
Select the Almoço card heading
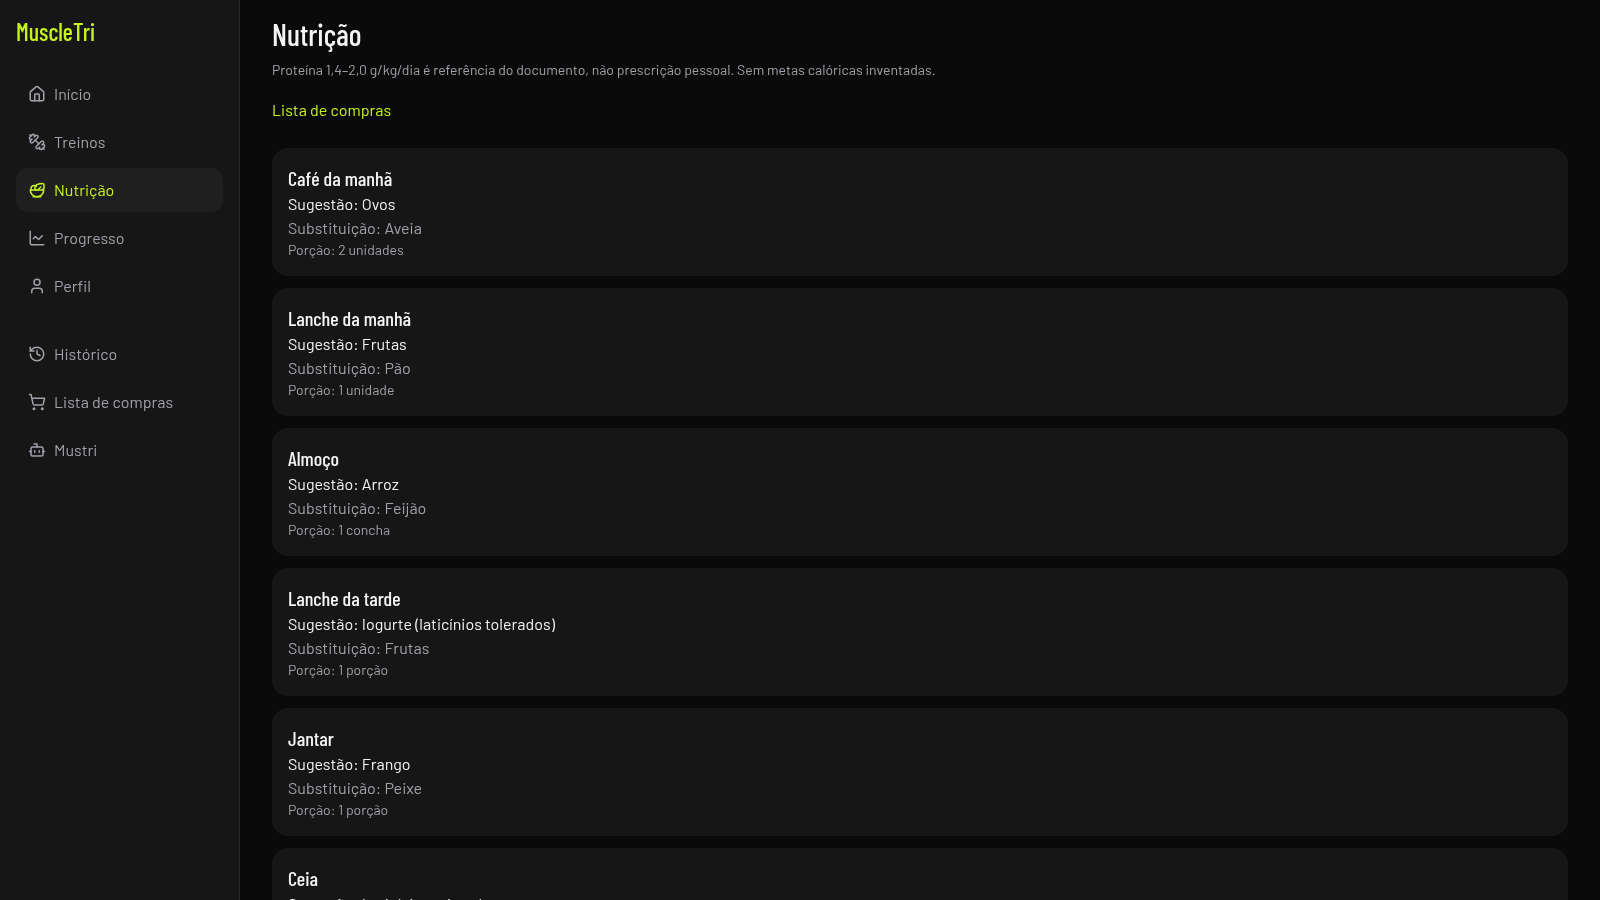tap(313, 459)
